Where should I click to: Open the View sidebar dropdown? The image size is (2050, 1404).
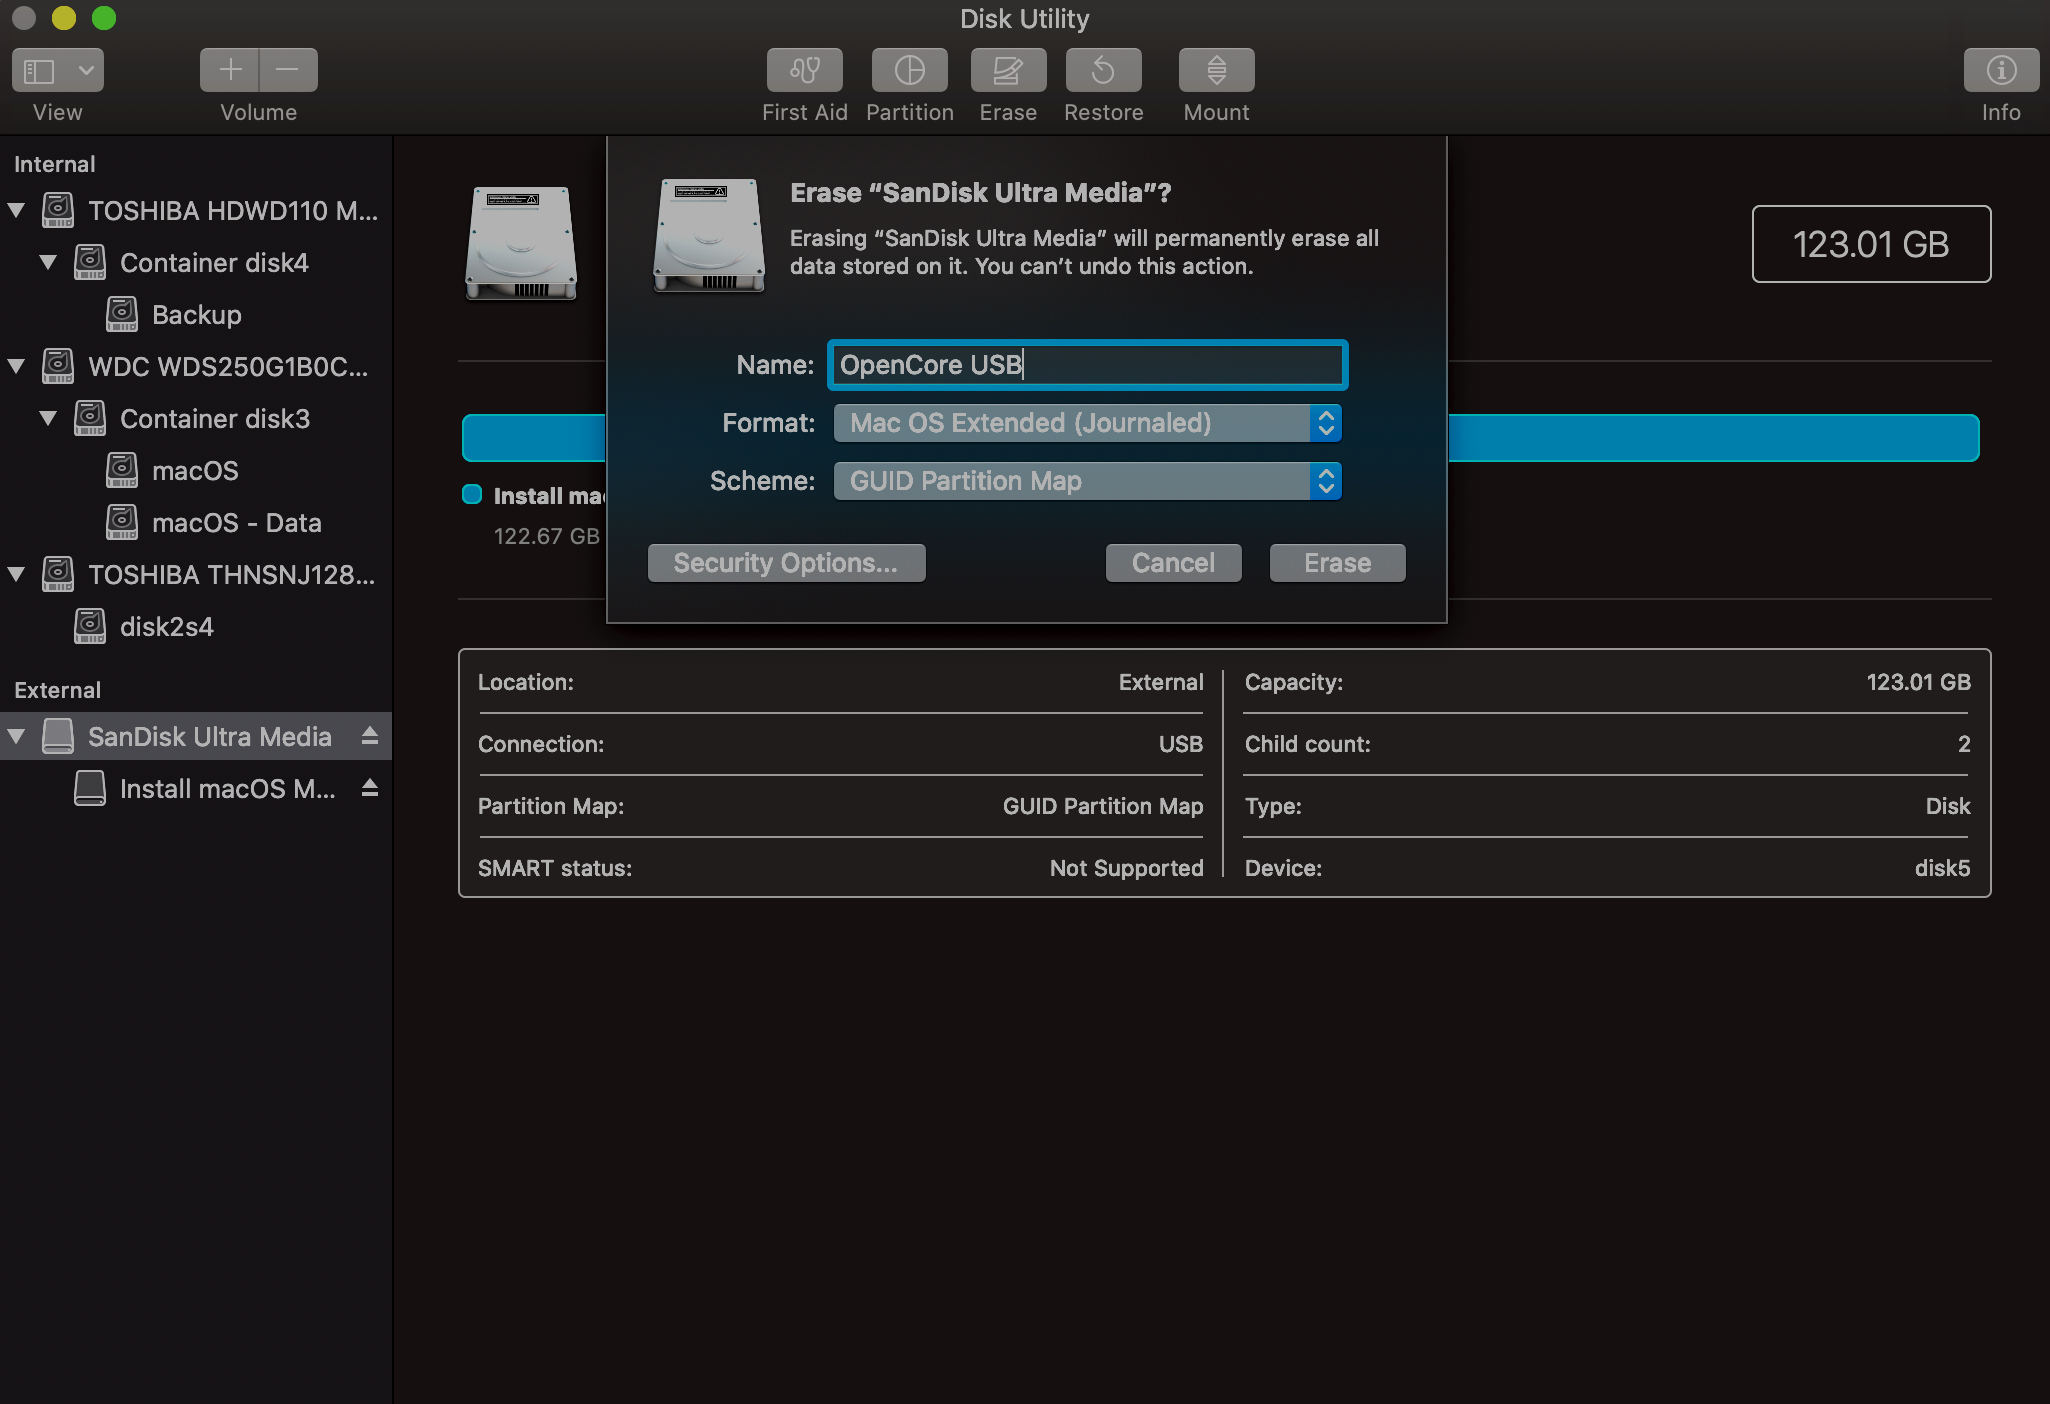click(58, 70)
